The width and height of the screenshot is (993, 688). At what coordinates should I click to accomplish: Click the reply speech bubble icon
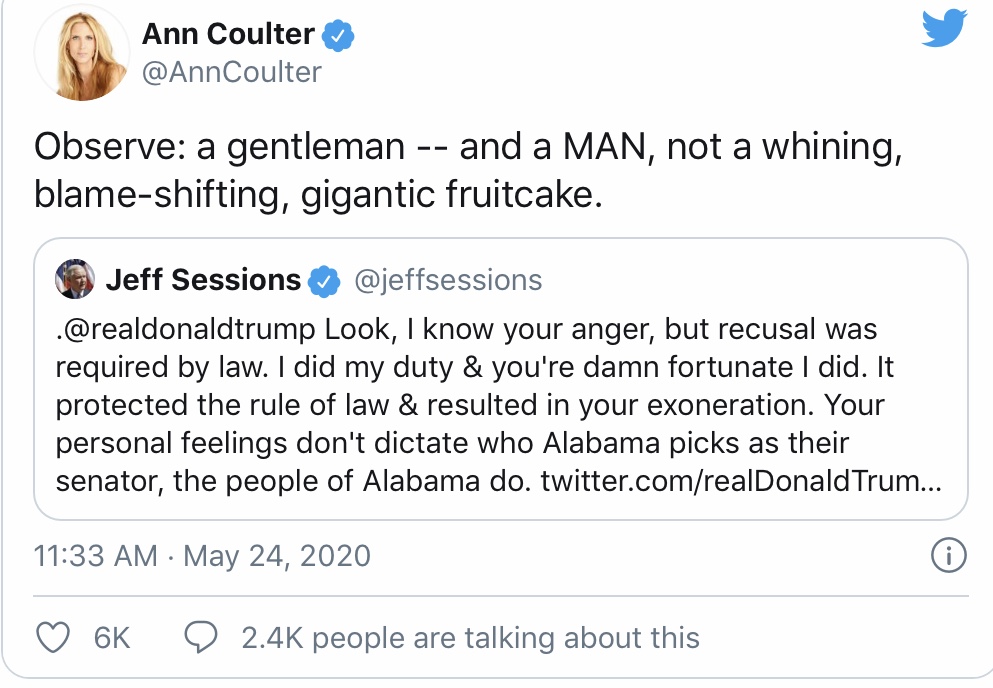(204, 637)
